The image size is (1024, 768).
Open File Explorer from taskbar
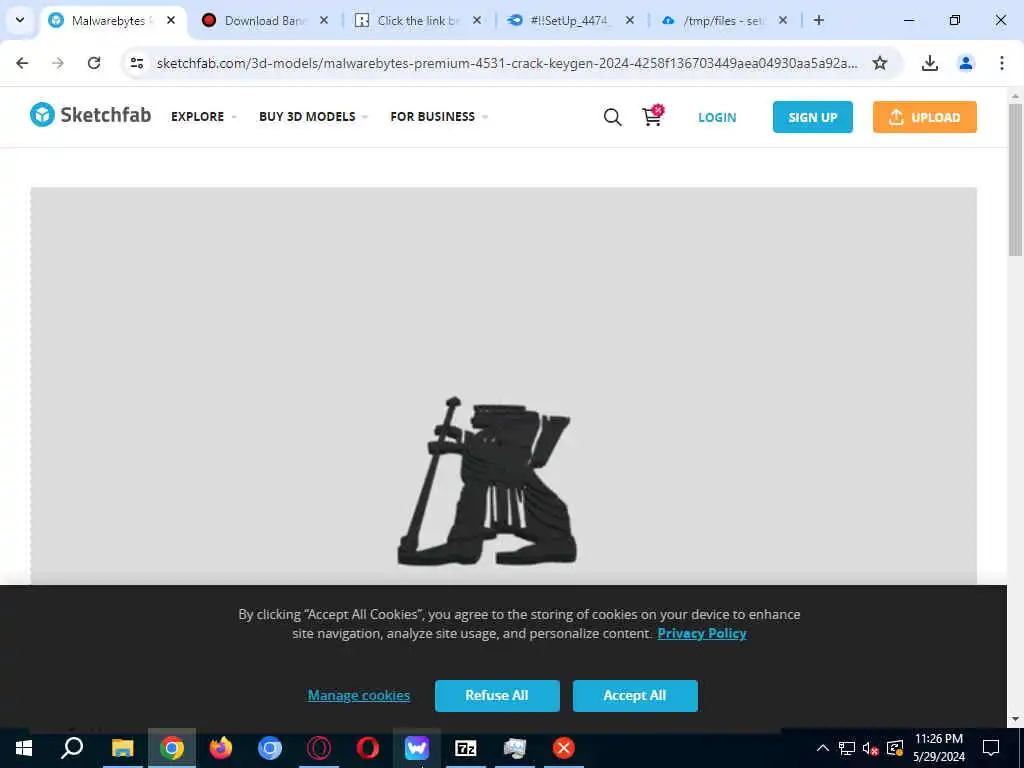click(x=122, y=748)
